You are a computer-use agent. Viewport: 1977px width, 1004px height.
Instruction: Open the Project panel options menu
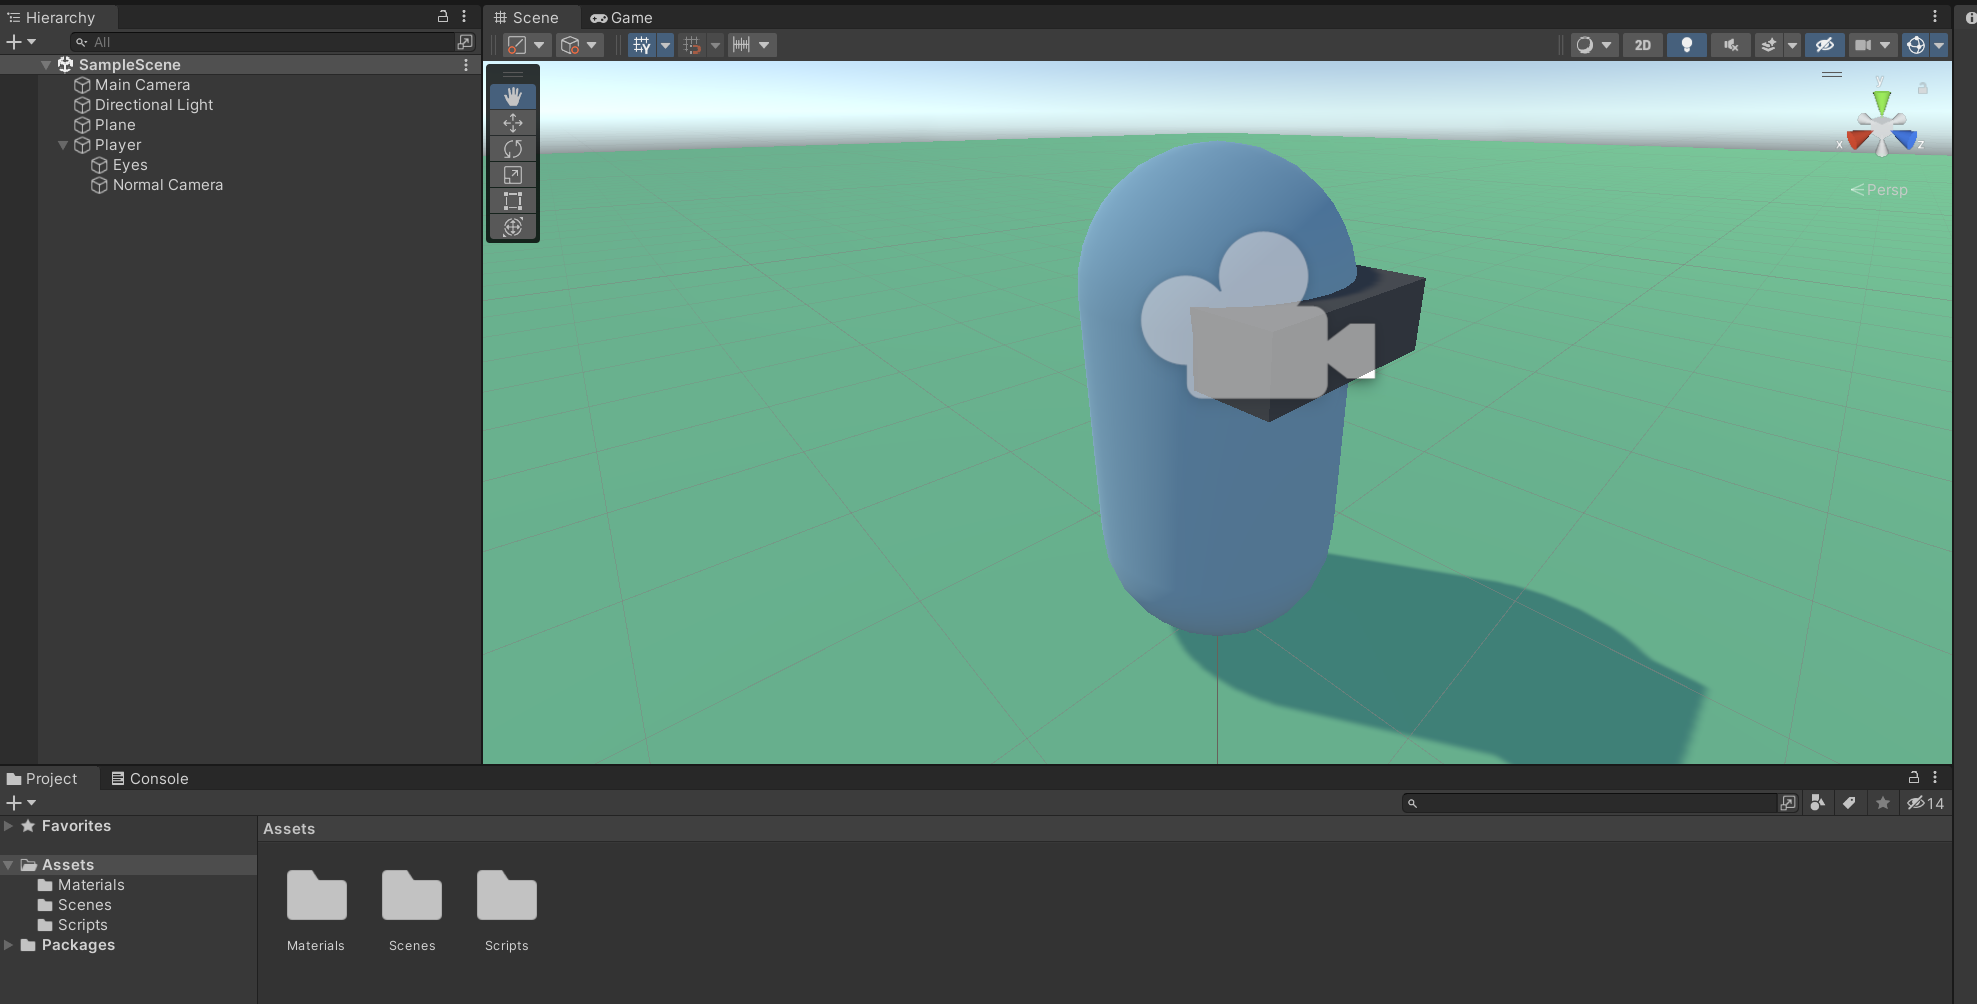tap(1935, 777)
